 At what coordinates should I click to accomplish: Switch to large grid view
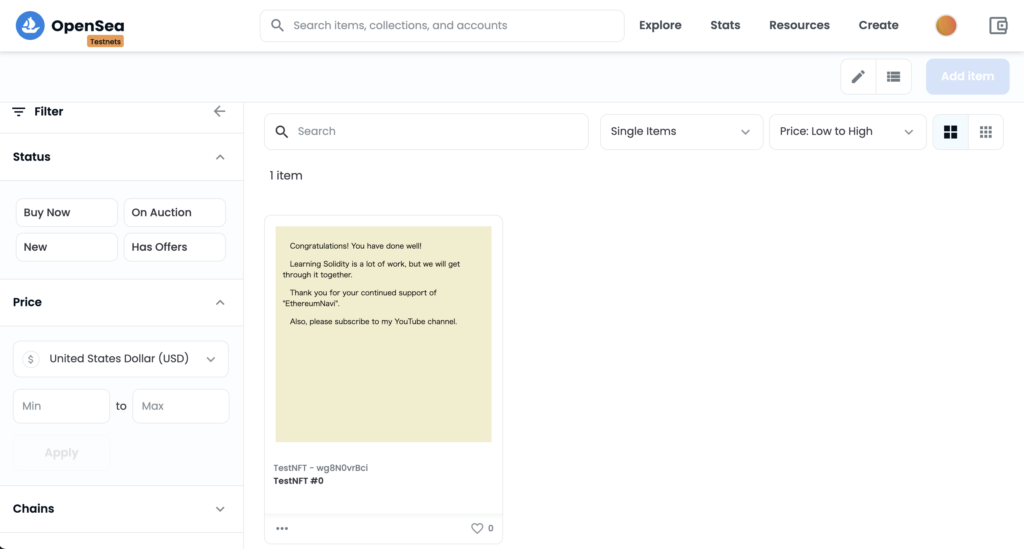point(950,132)
